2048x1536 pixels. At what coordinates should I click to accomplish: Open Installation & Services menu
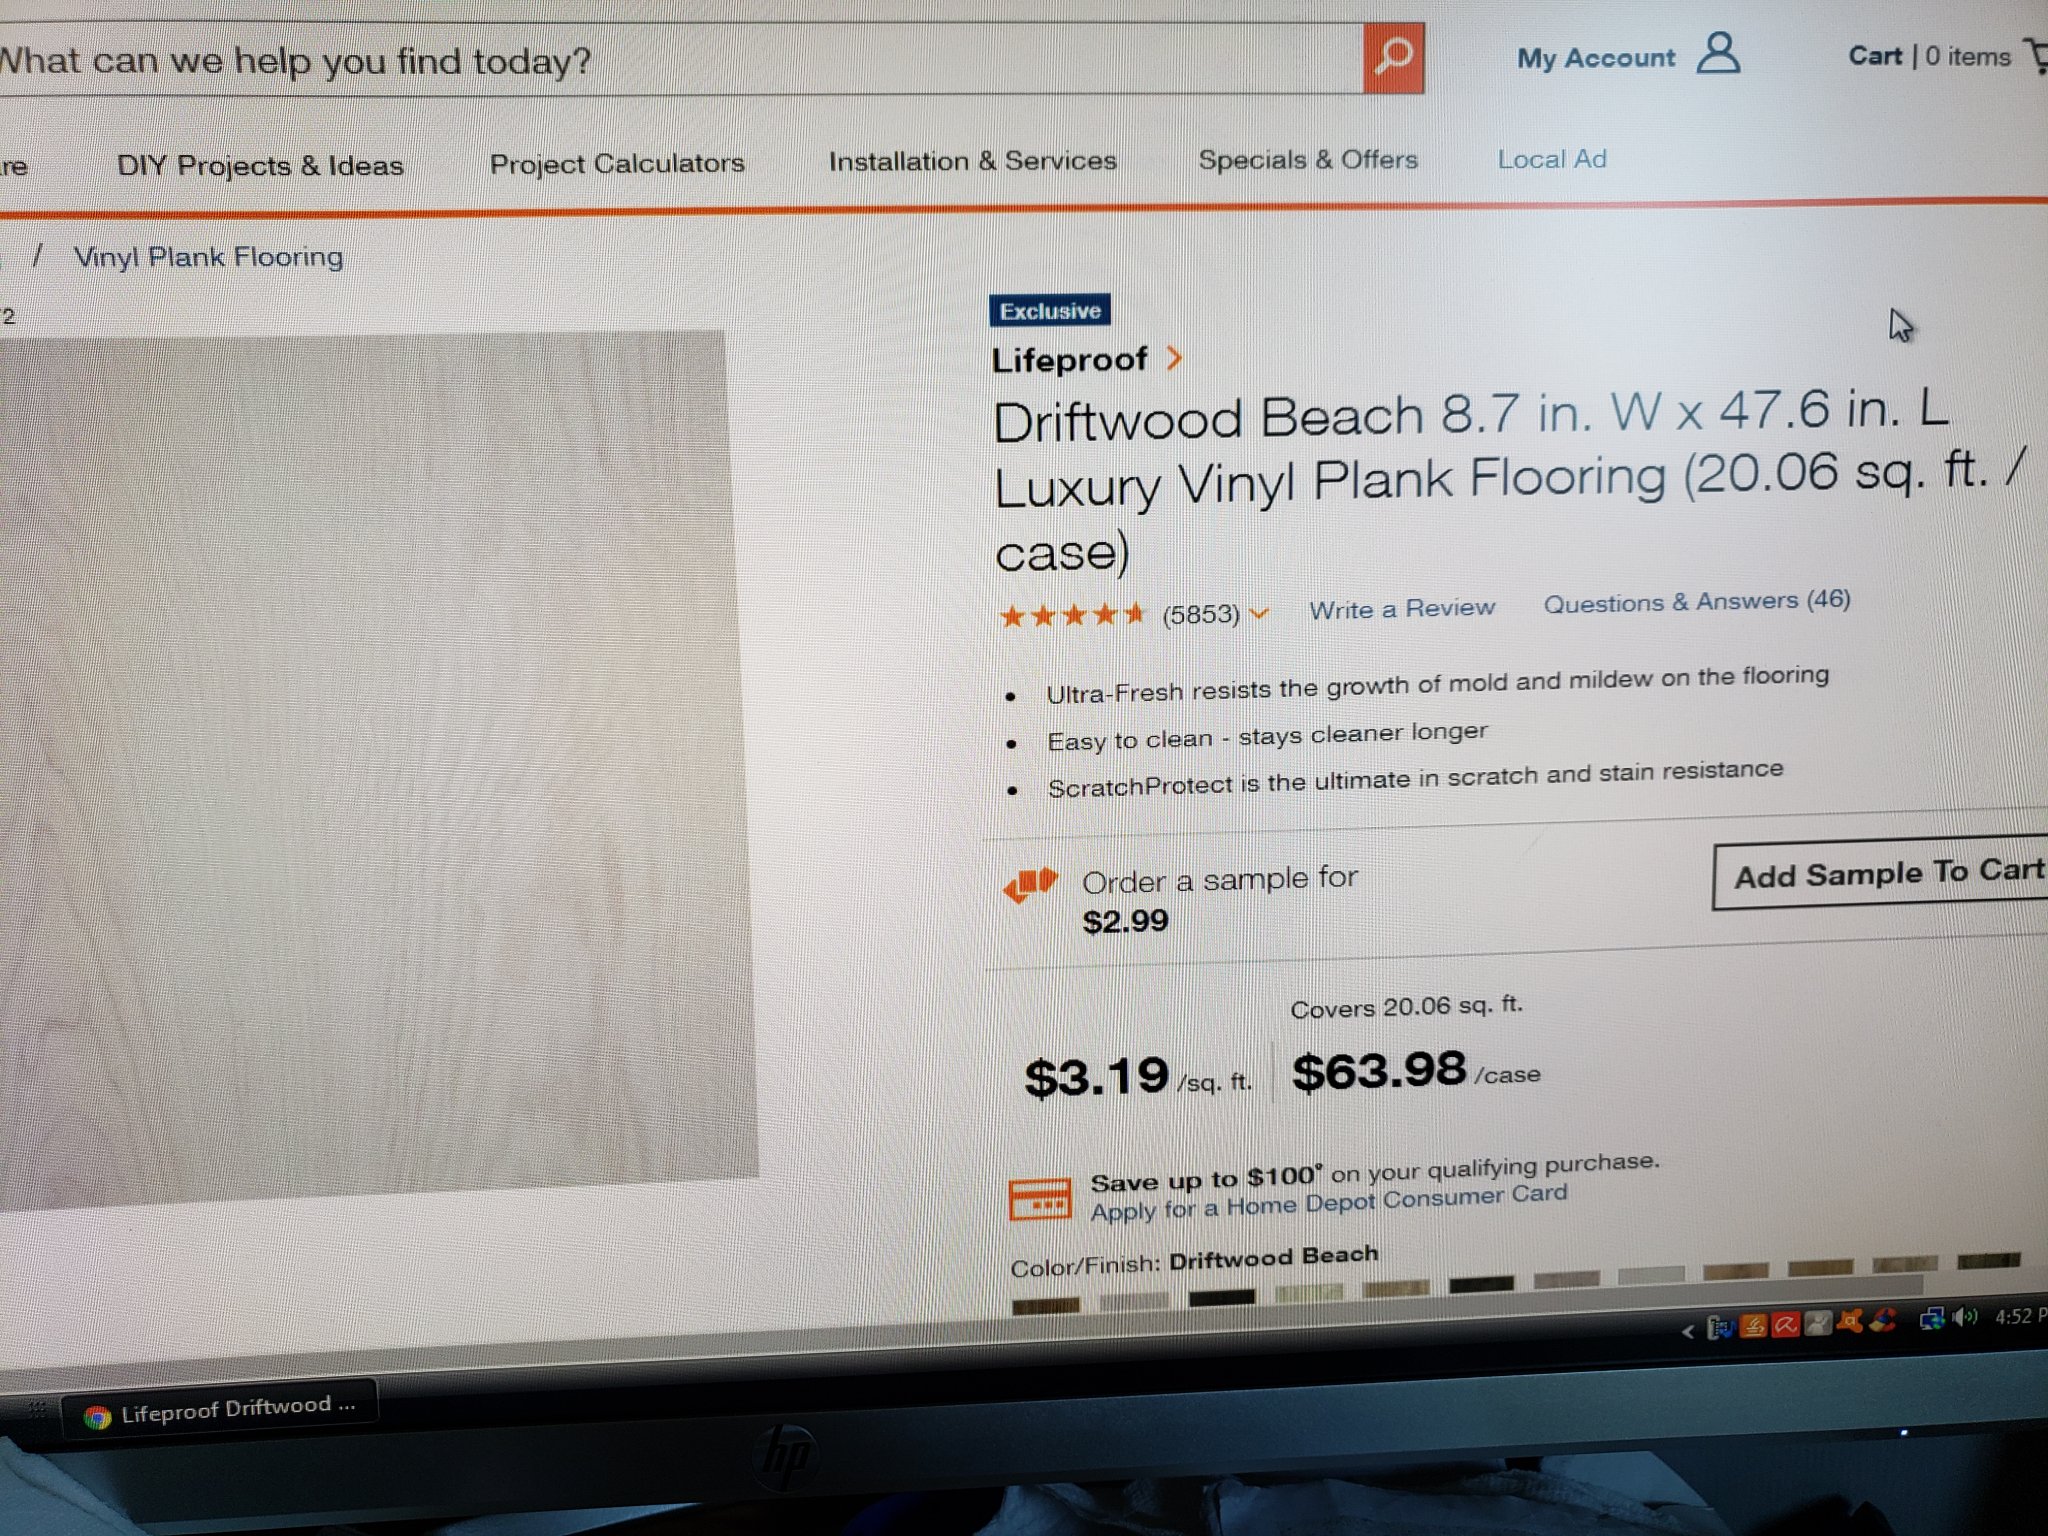[972, 161]
